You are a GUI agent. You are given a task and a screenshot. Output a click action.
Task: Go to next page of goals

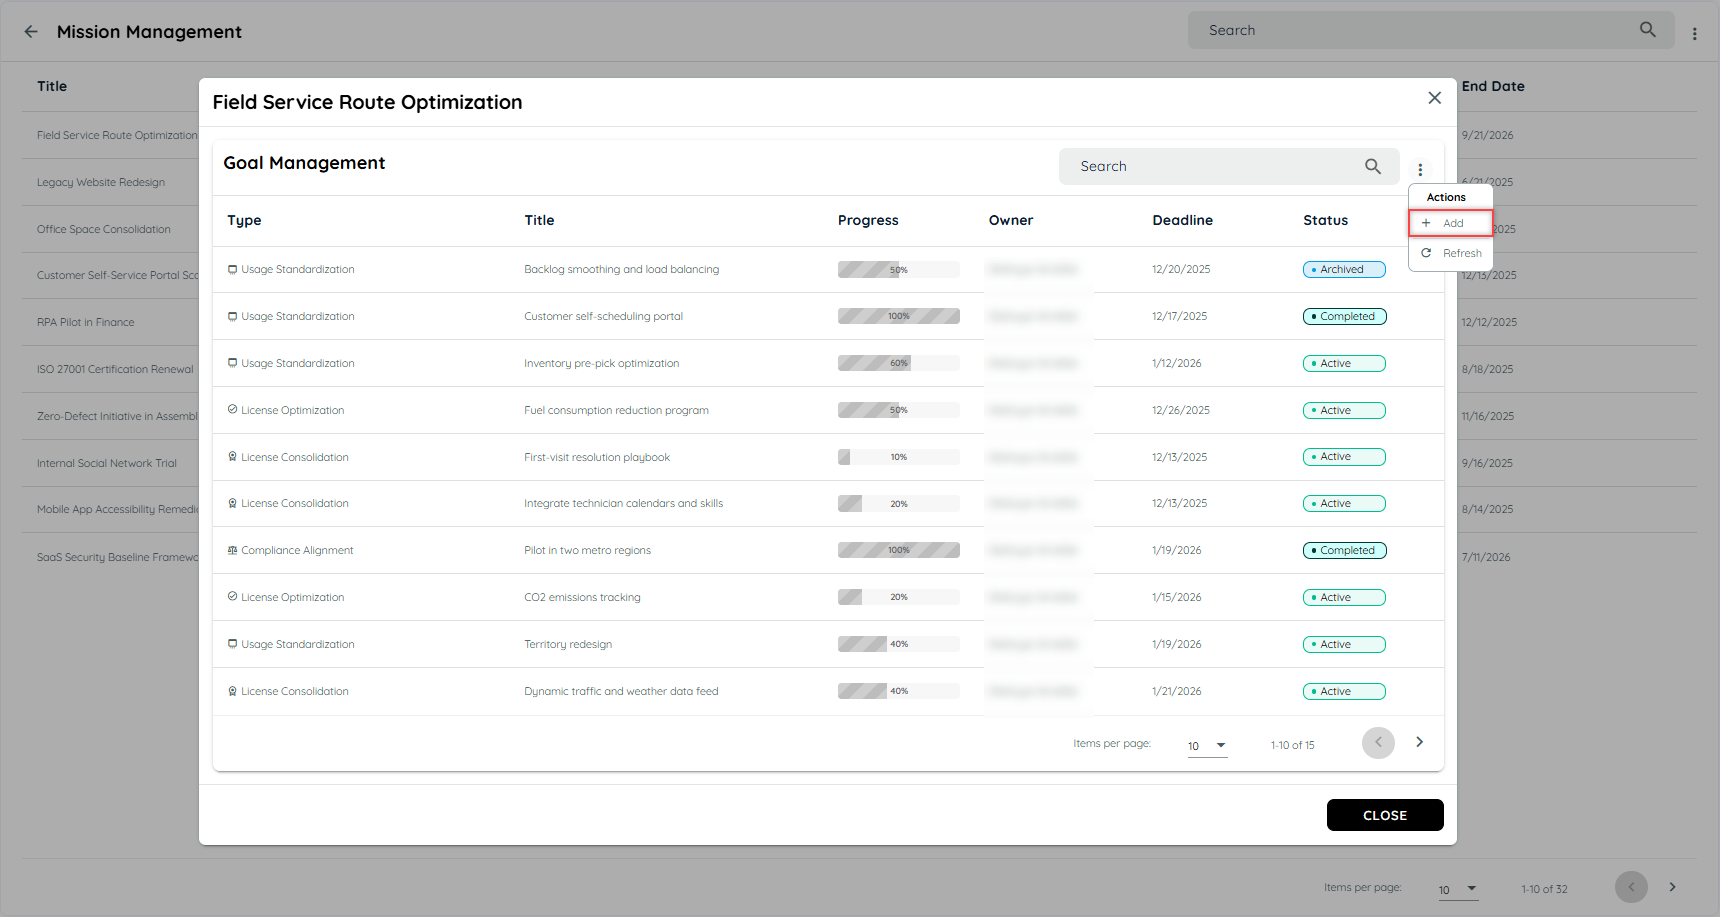click(x=1419, y=742)
